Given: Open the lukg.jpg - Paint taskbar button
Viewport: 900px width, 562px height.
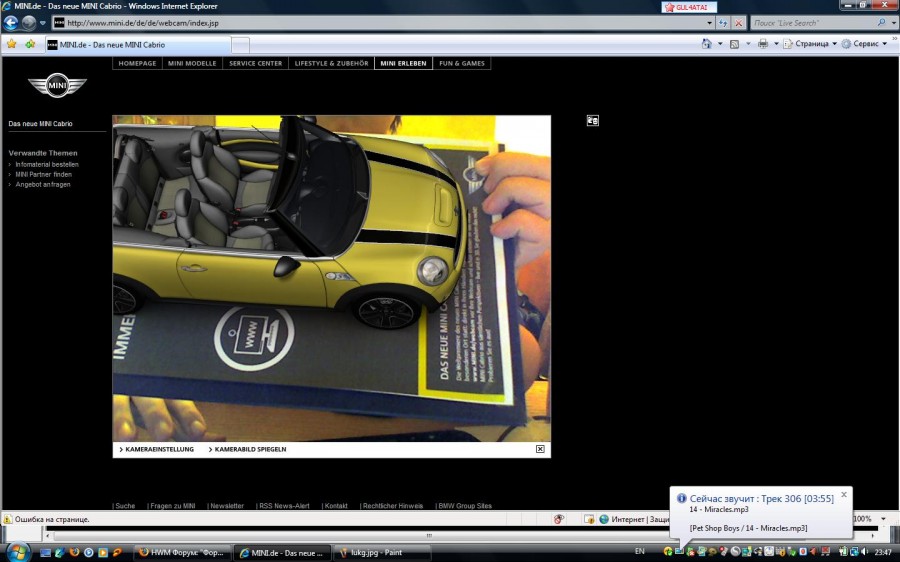Looking at the screenshot, I should click(x=381, y=553).
